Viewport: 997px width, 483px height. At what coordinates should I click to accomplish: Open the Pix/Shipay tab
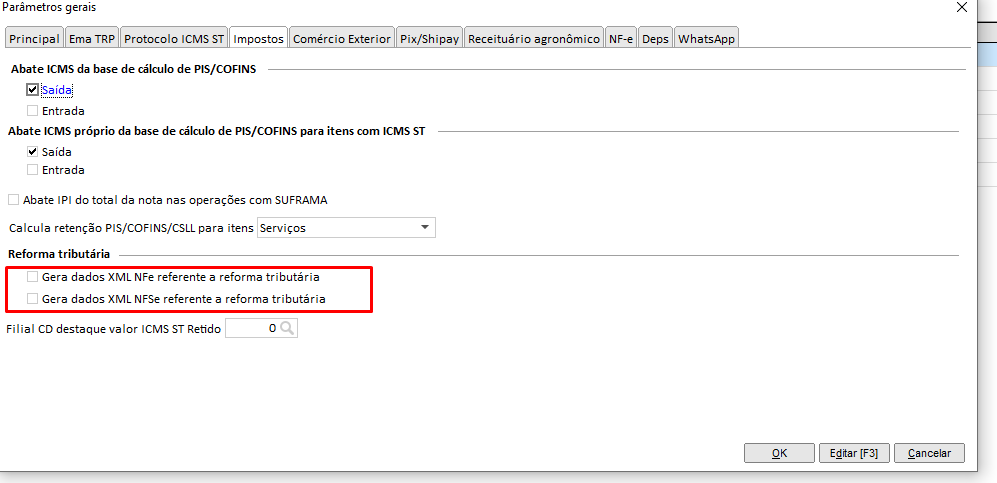[429, 39]
